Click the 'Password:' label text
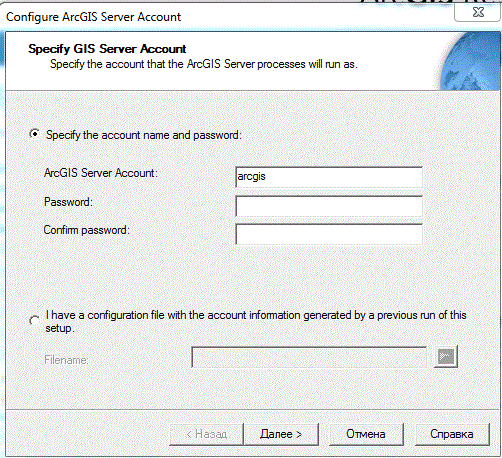 (68, 202)
